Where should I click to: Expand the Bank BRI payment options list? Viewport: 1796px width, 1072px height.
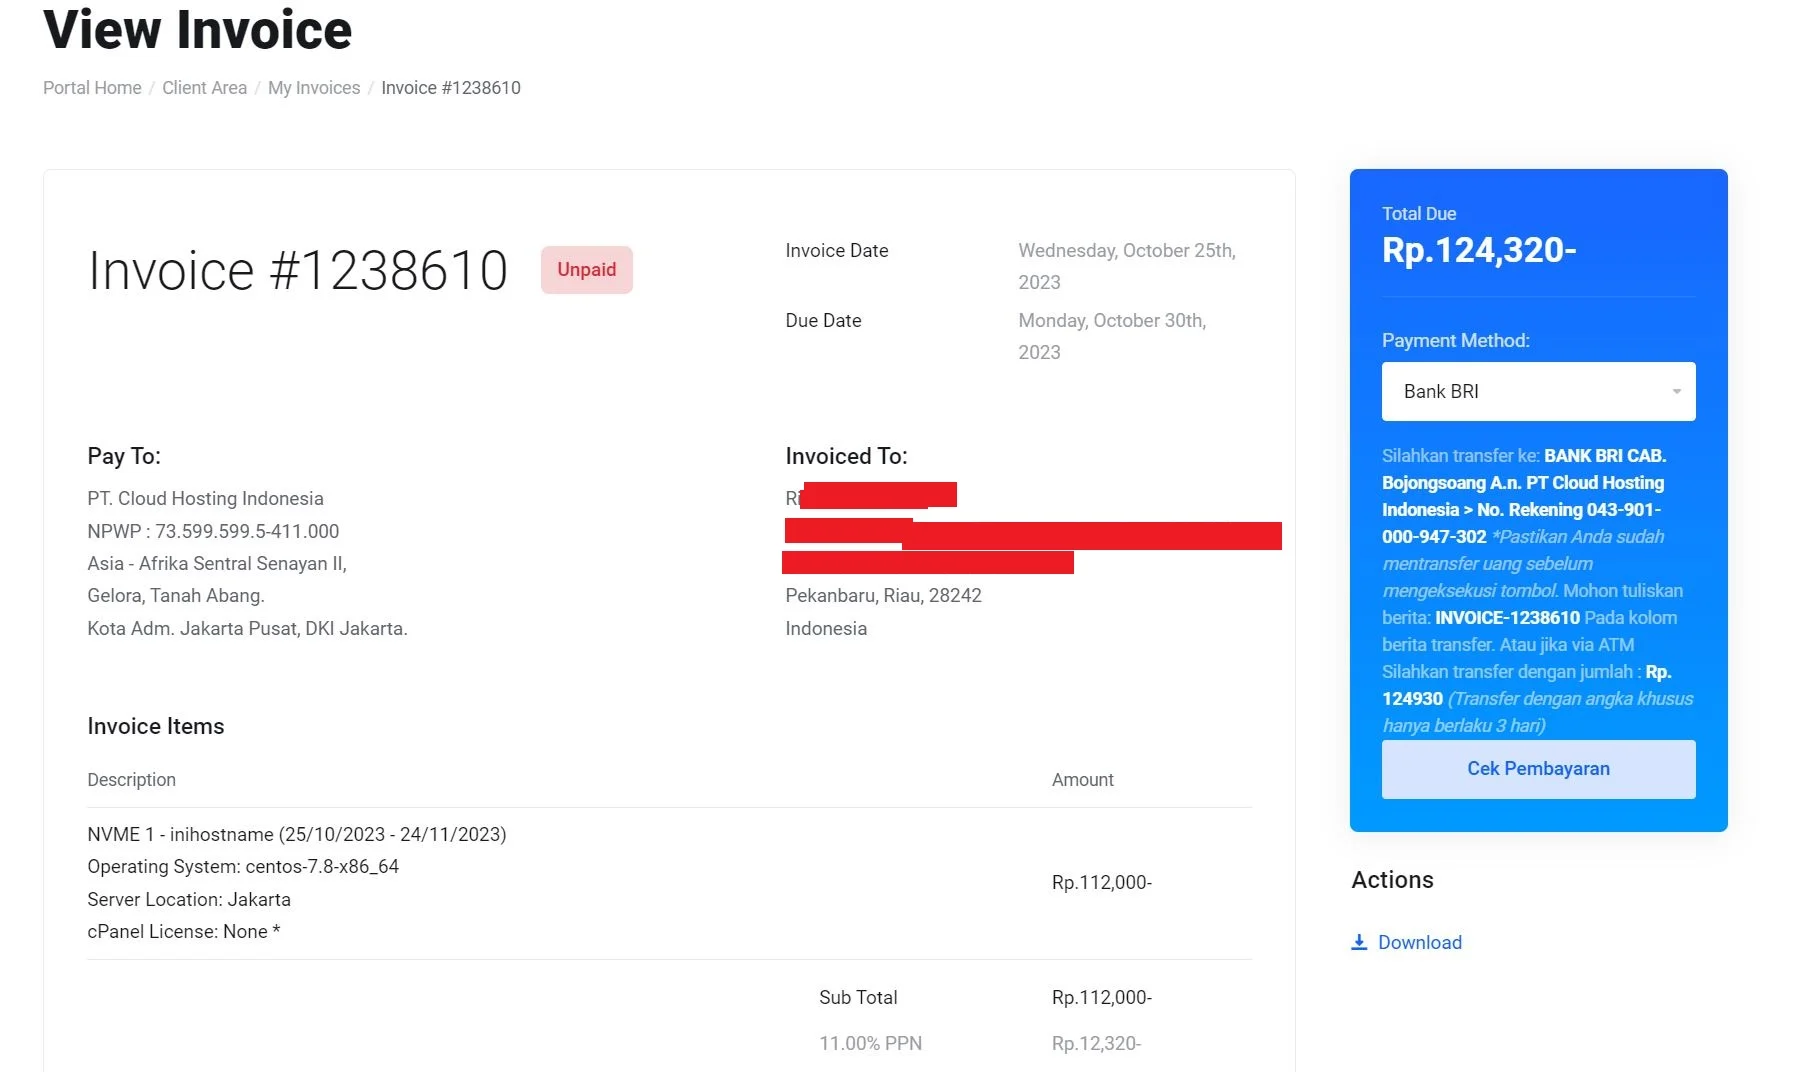point(1537,391)
